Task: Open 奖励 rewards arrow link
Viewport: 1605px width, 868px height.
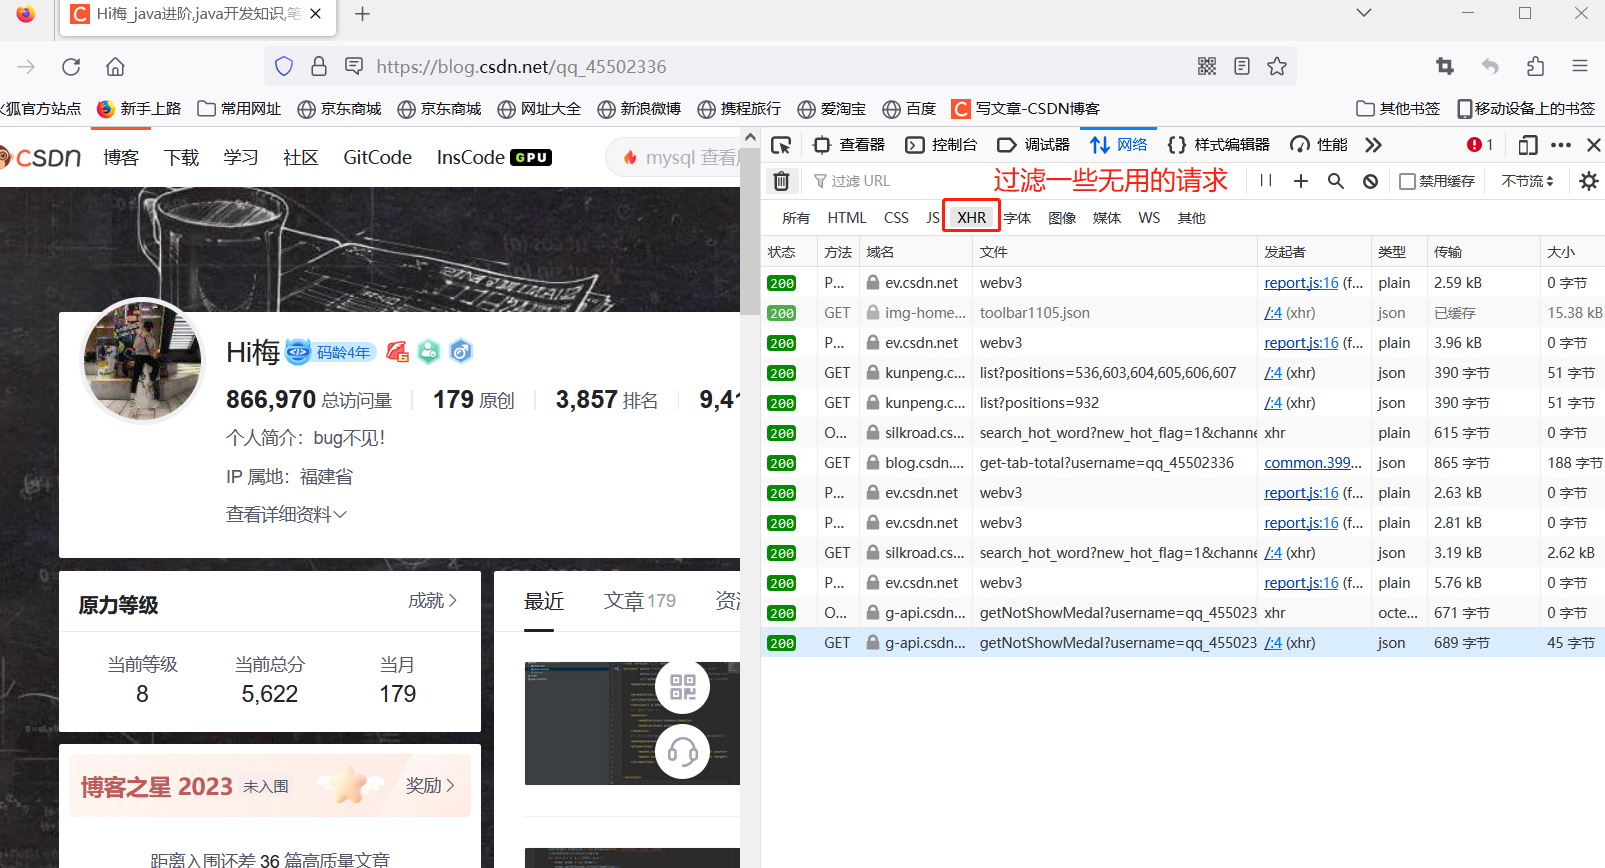Action: tap(430, 785)
